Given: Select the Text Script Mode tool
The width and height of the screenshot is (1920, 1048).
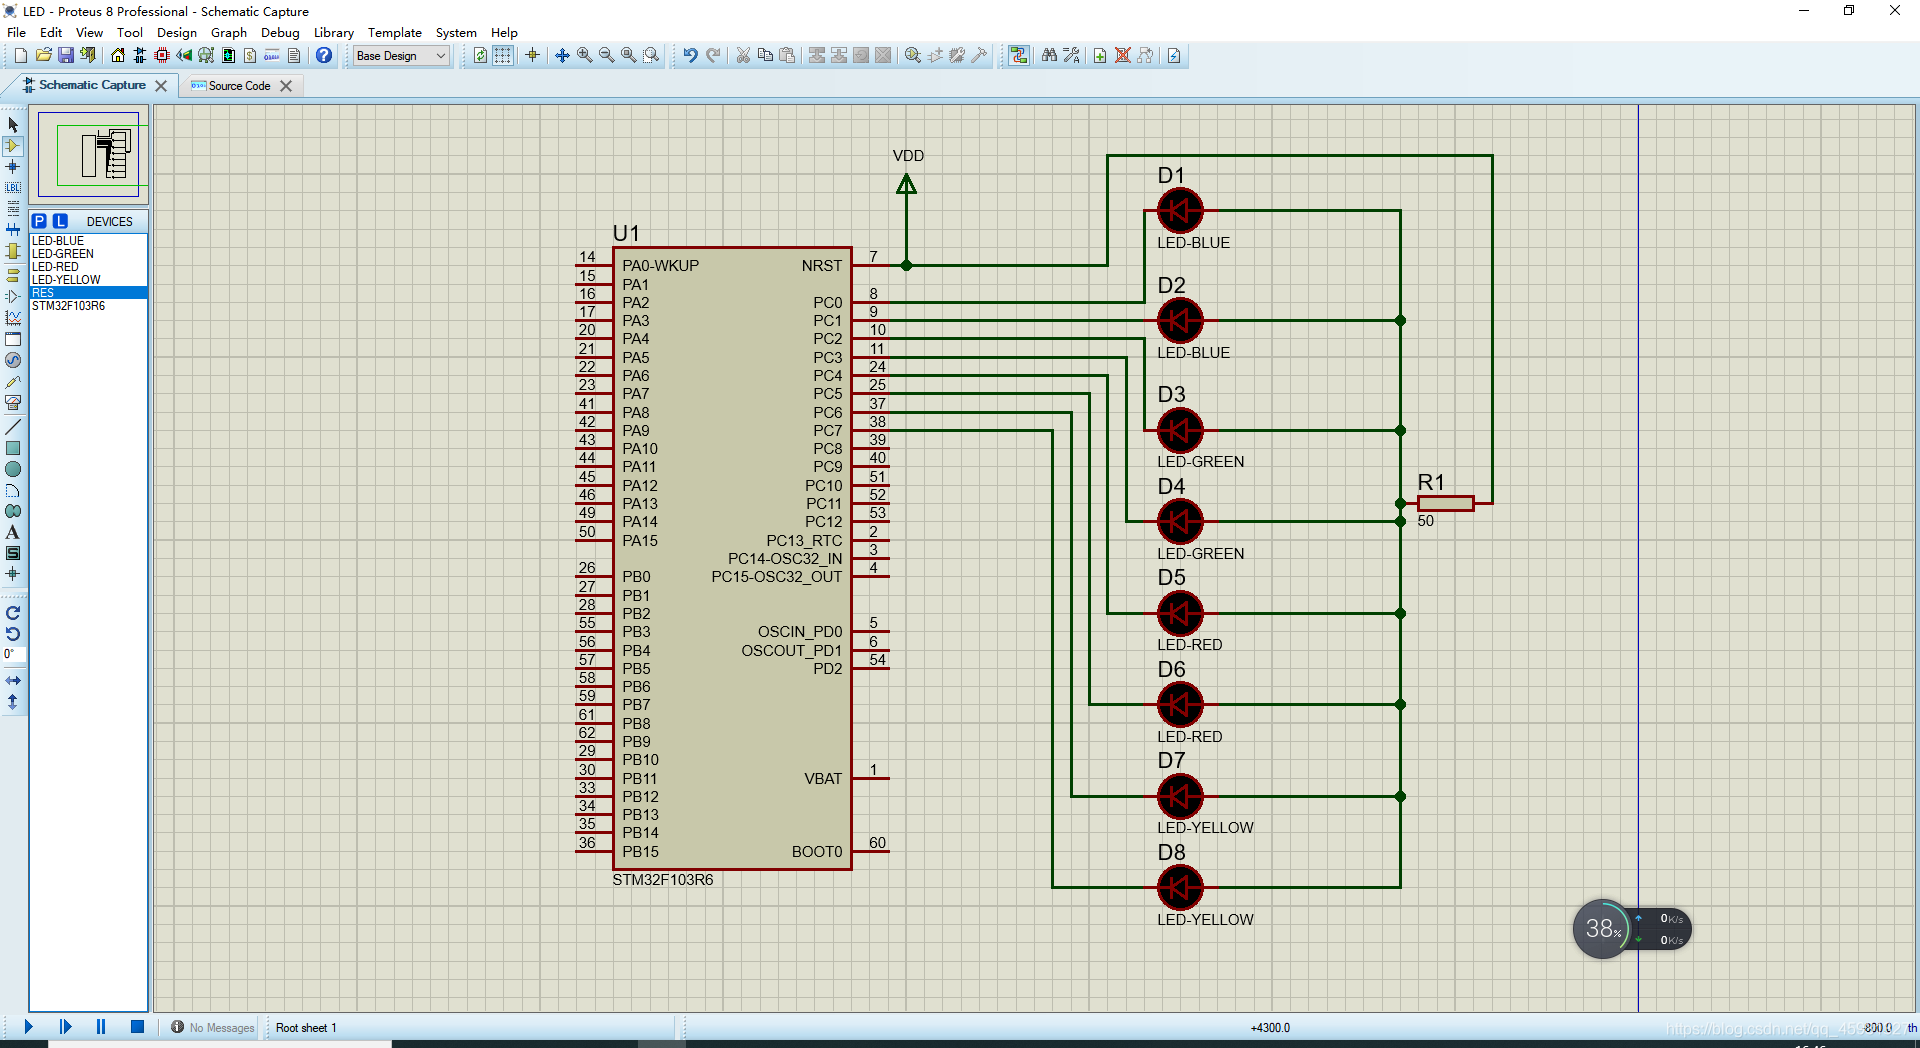Looking at the screenshot, I should click(13, 209).
